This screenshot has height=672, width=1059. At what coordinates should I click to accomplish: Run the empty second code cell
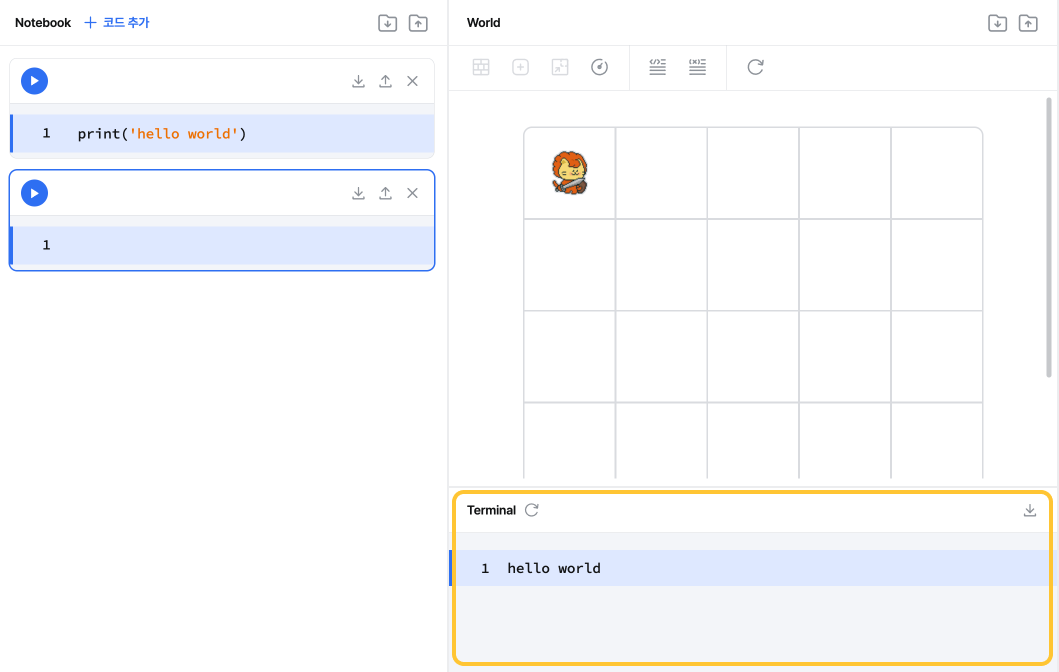(34, 193)
